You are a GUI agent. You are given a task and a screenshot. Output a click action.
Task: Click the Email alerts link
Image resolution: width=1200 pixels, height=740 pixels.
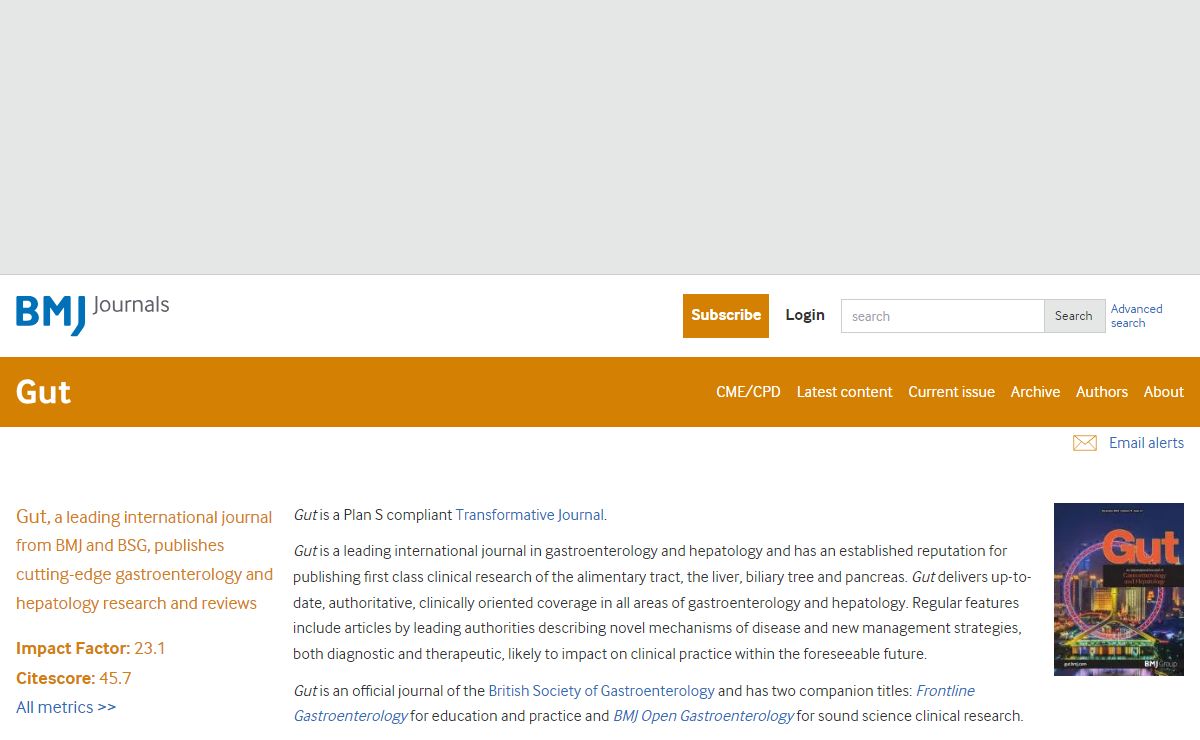[x=1146, y=443]
